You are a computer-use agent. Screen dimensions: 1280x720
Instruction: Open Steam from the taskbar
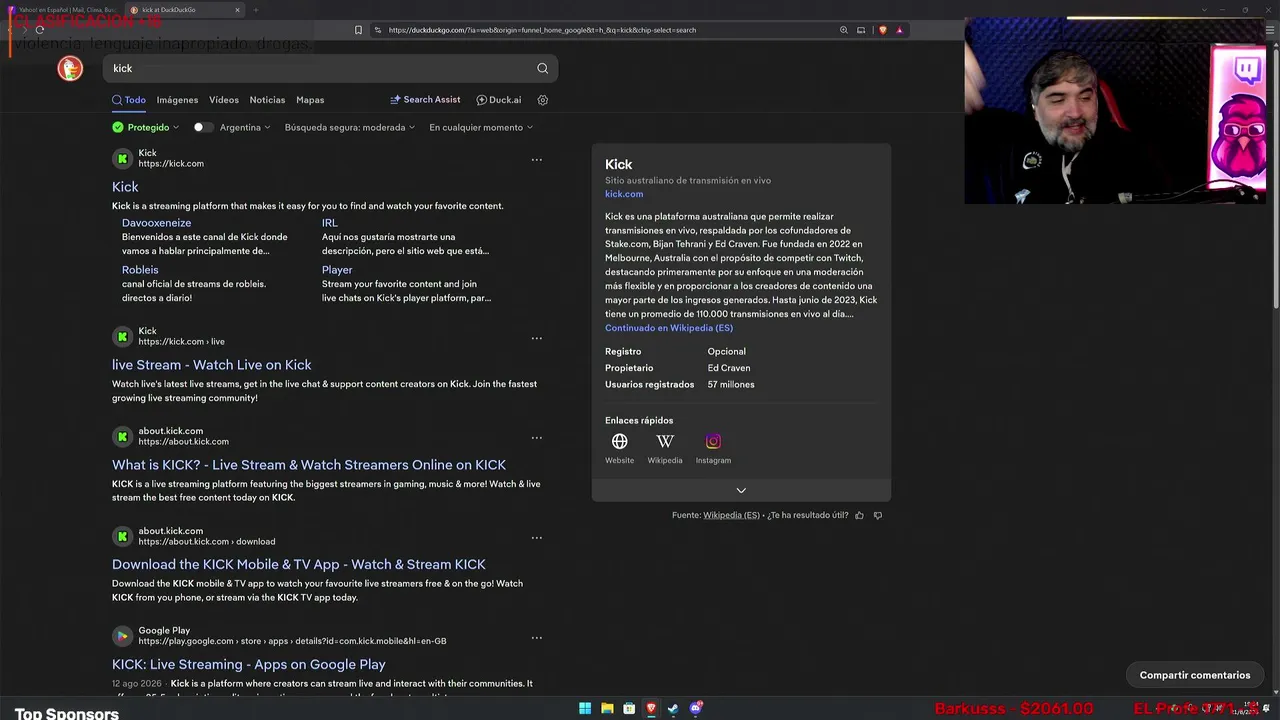click(673, 709)
